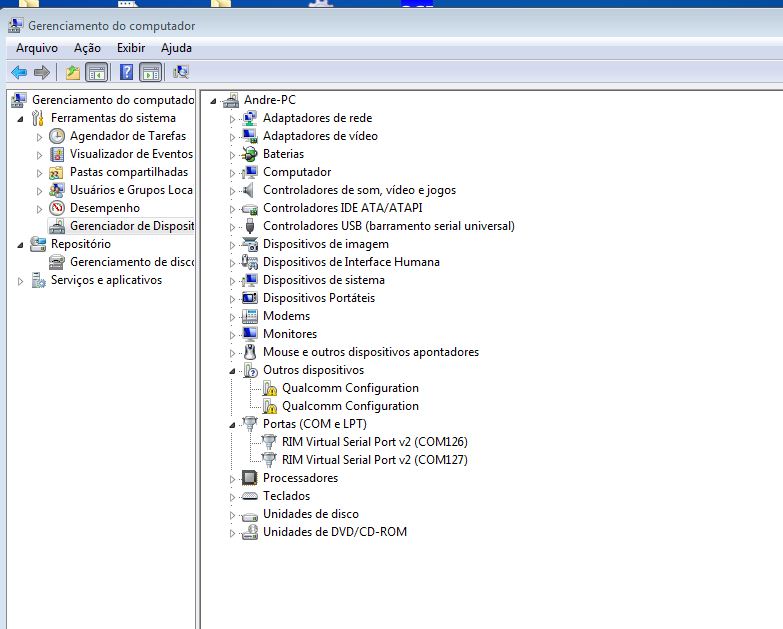Toggle the Show/Hide action pane icon
The width and height of the screenshot is (783, 629).
pos(151,73)
